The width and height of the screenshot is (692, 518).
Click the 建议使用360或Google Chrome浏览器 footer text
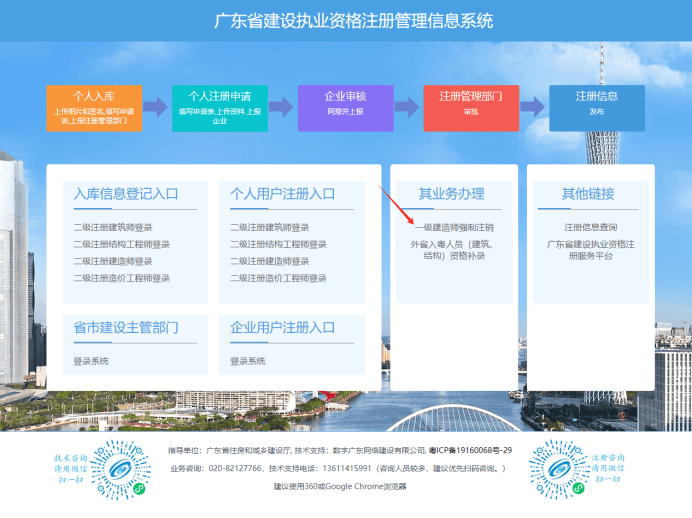click(340, 486)
